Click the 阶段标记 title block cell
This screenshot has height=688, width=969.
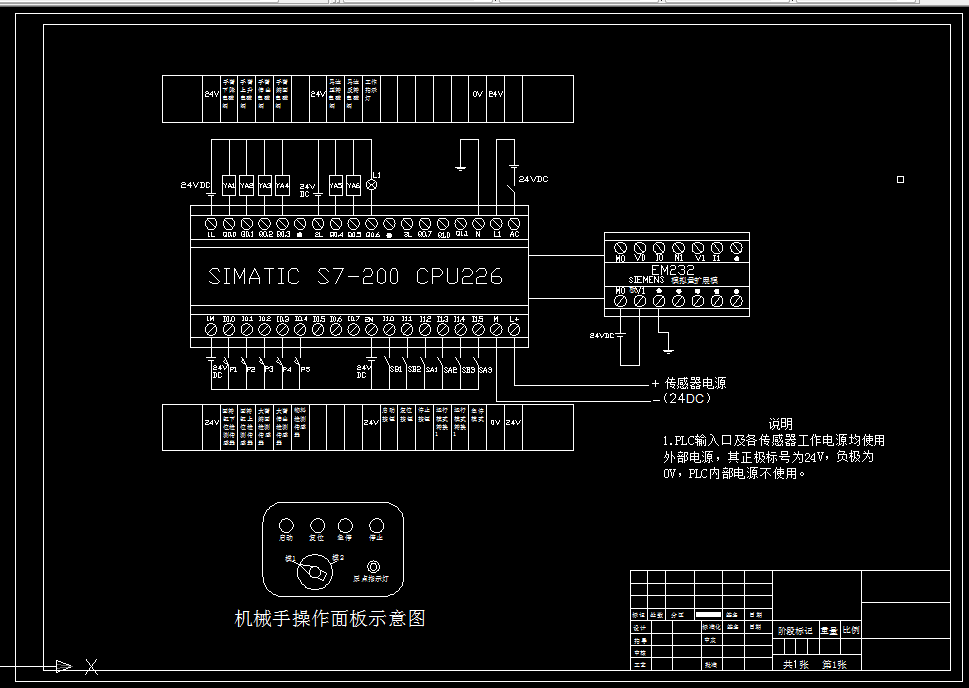(x=795, y=631)
